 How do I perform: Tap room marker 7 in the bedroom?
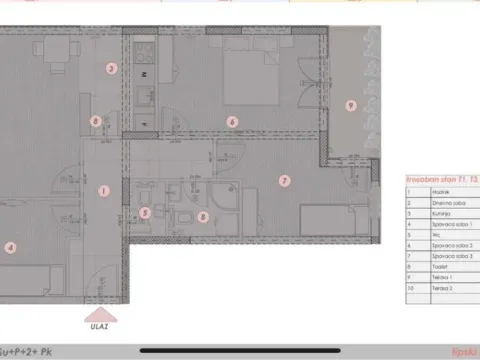coord(284,181)
